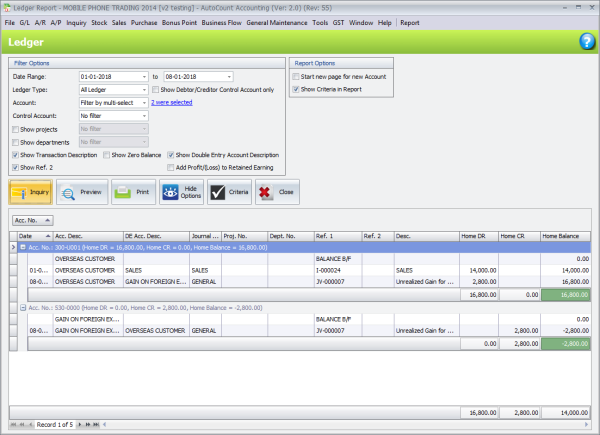Viewport: 600px width, 435px height.
Task: Click the Print button
Action: click(x=134, y=192)
